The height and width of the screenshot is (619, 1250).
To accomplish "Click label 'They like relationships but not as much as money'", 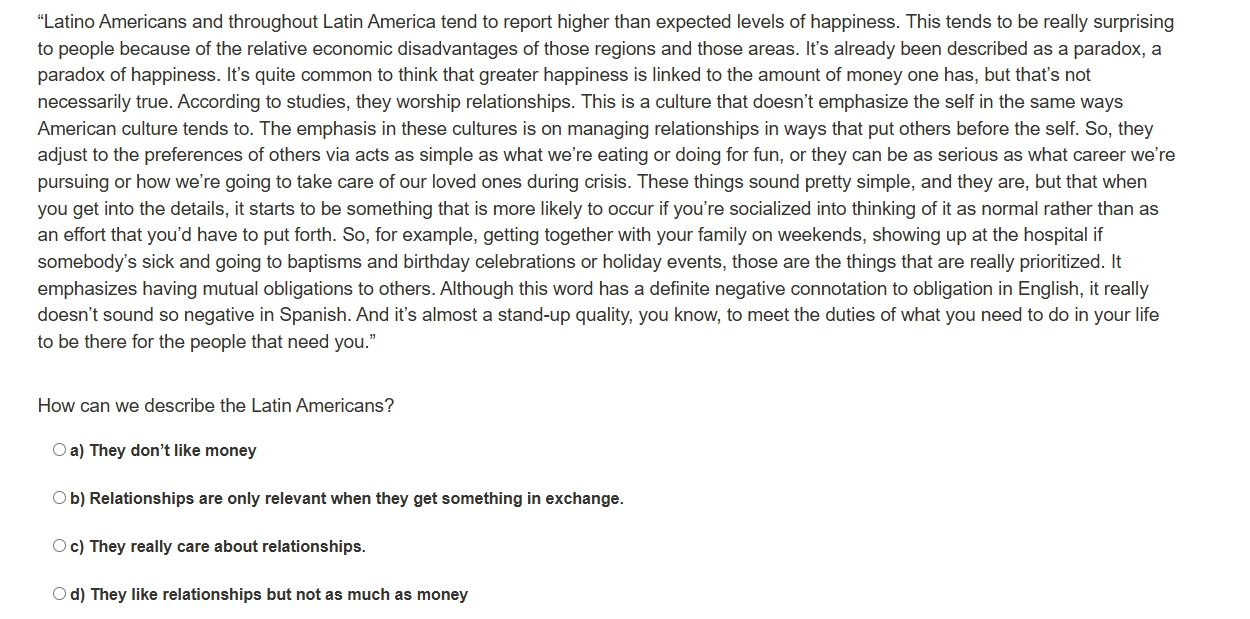I will pyautogui.click(x=279, y=595).
